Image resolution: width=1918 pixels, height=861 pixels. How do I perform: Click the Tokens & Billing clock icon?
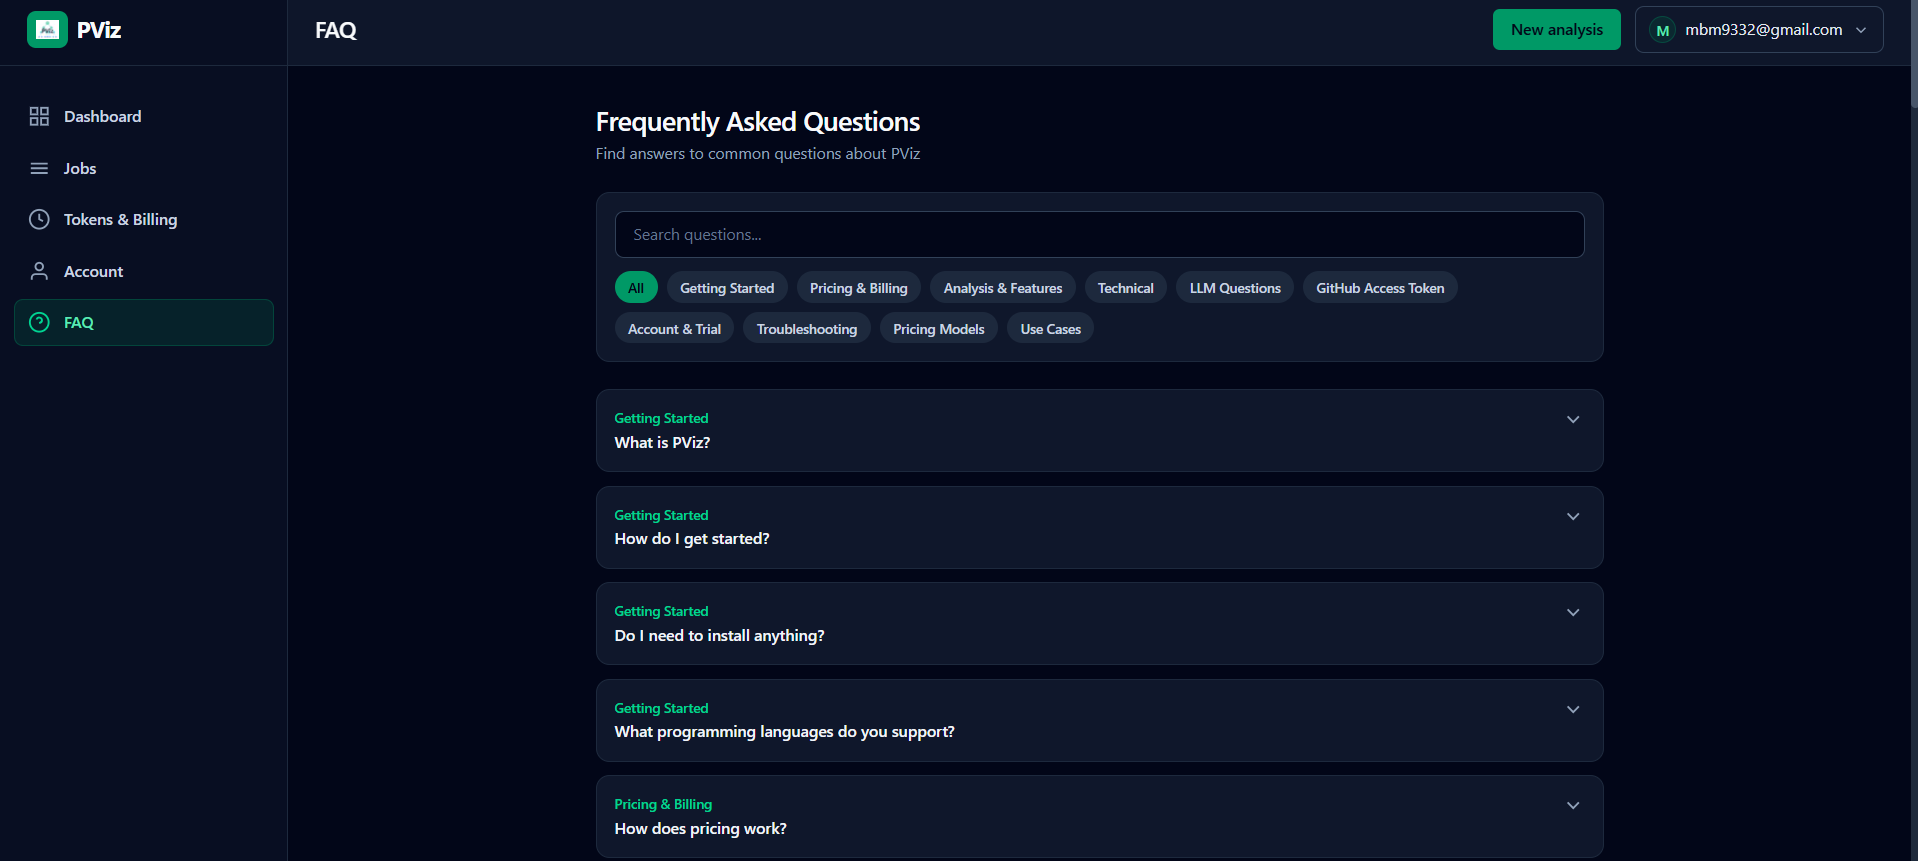pyautogui.click(x=39, y=219)
